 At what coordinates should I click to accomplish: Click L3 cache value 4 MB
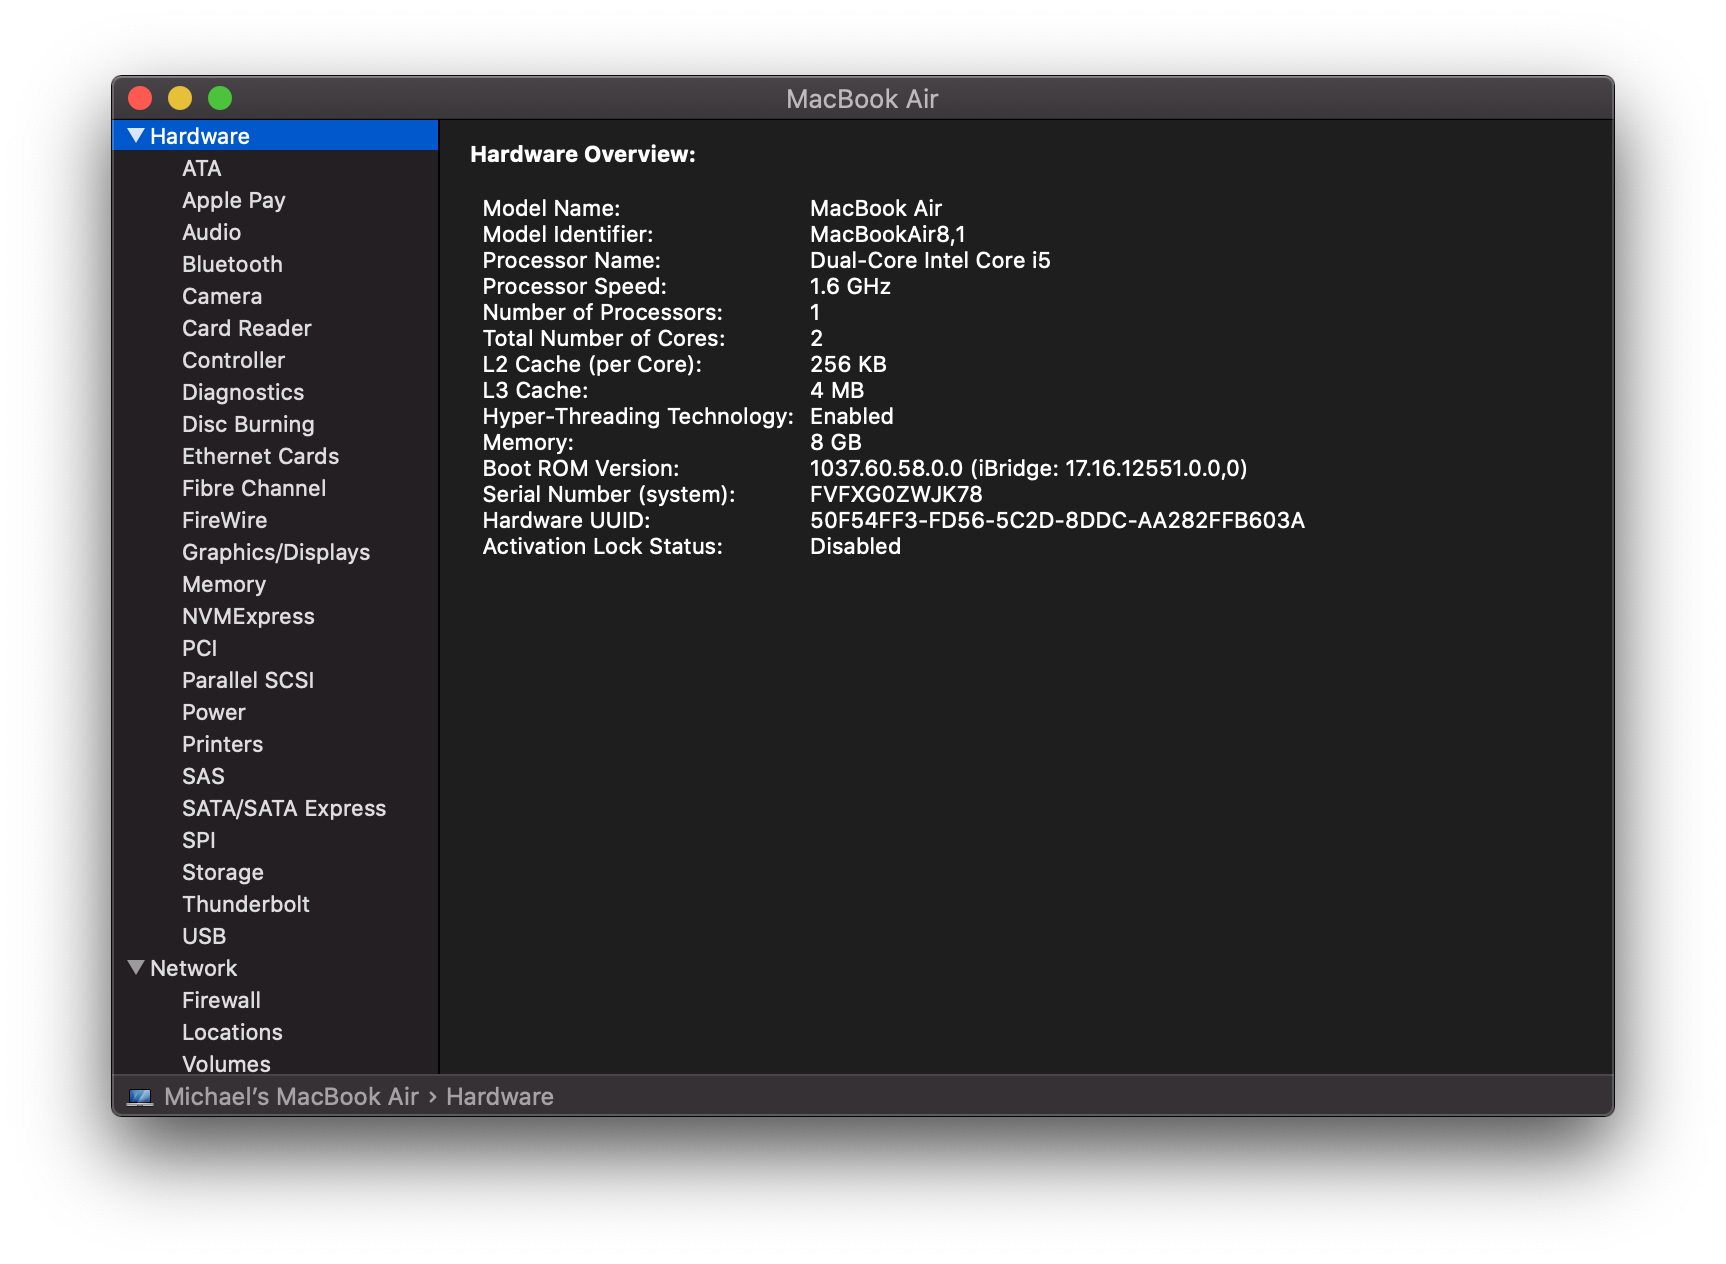coord(837,390)
